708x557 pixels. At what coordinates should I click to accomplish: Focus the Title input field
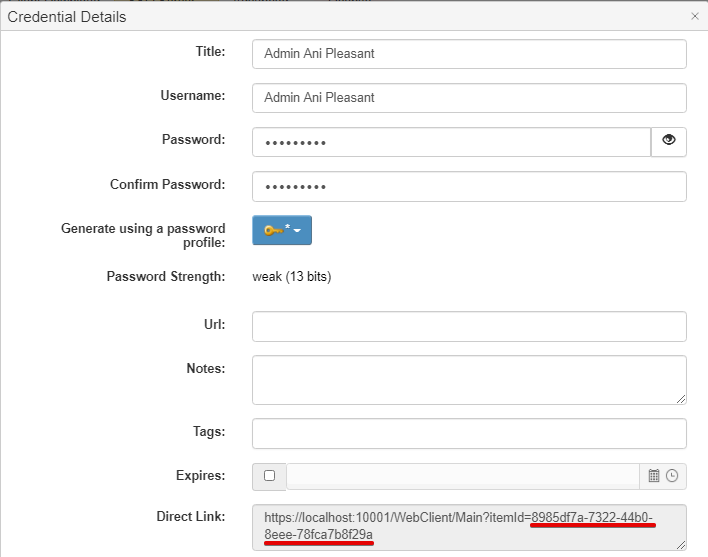468,54
